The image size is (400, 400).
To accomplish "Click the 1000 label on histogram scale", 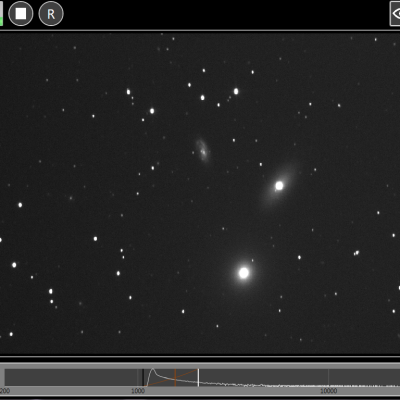I will pyautogui.click(x=138, y=391).
